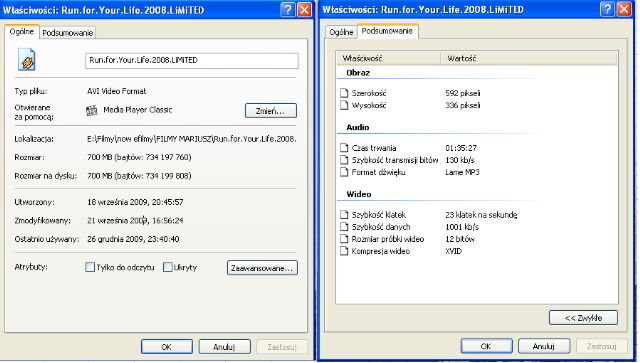Click the Szerokość property page icon
Viewport: 640px width, 363px height.
click(x=344, y=93)
